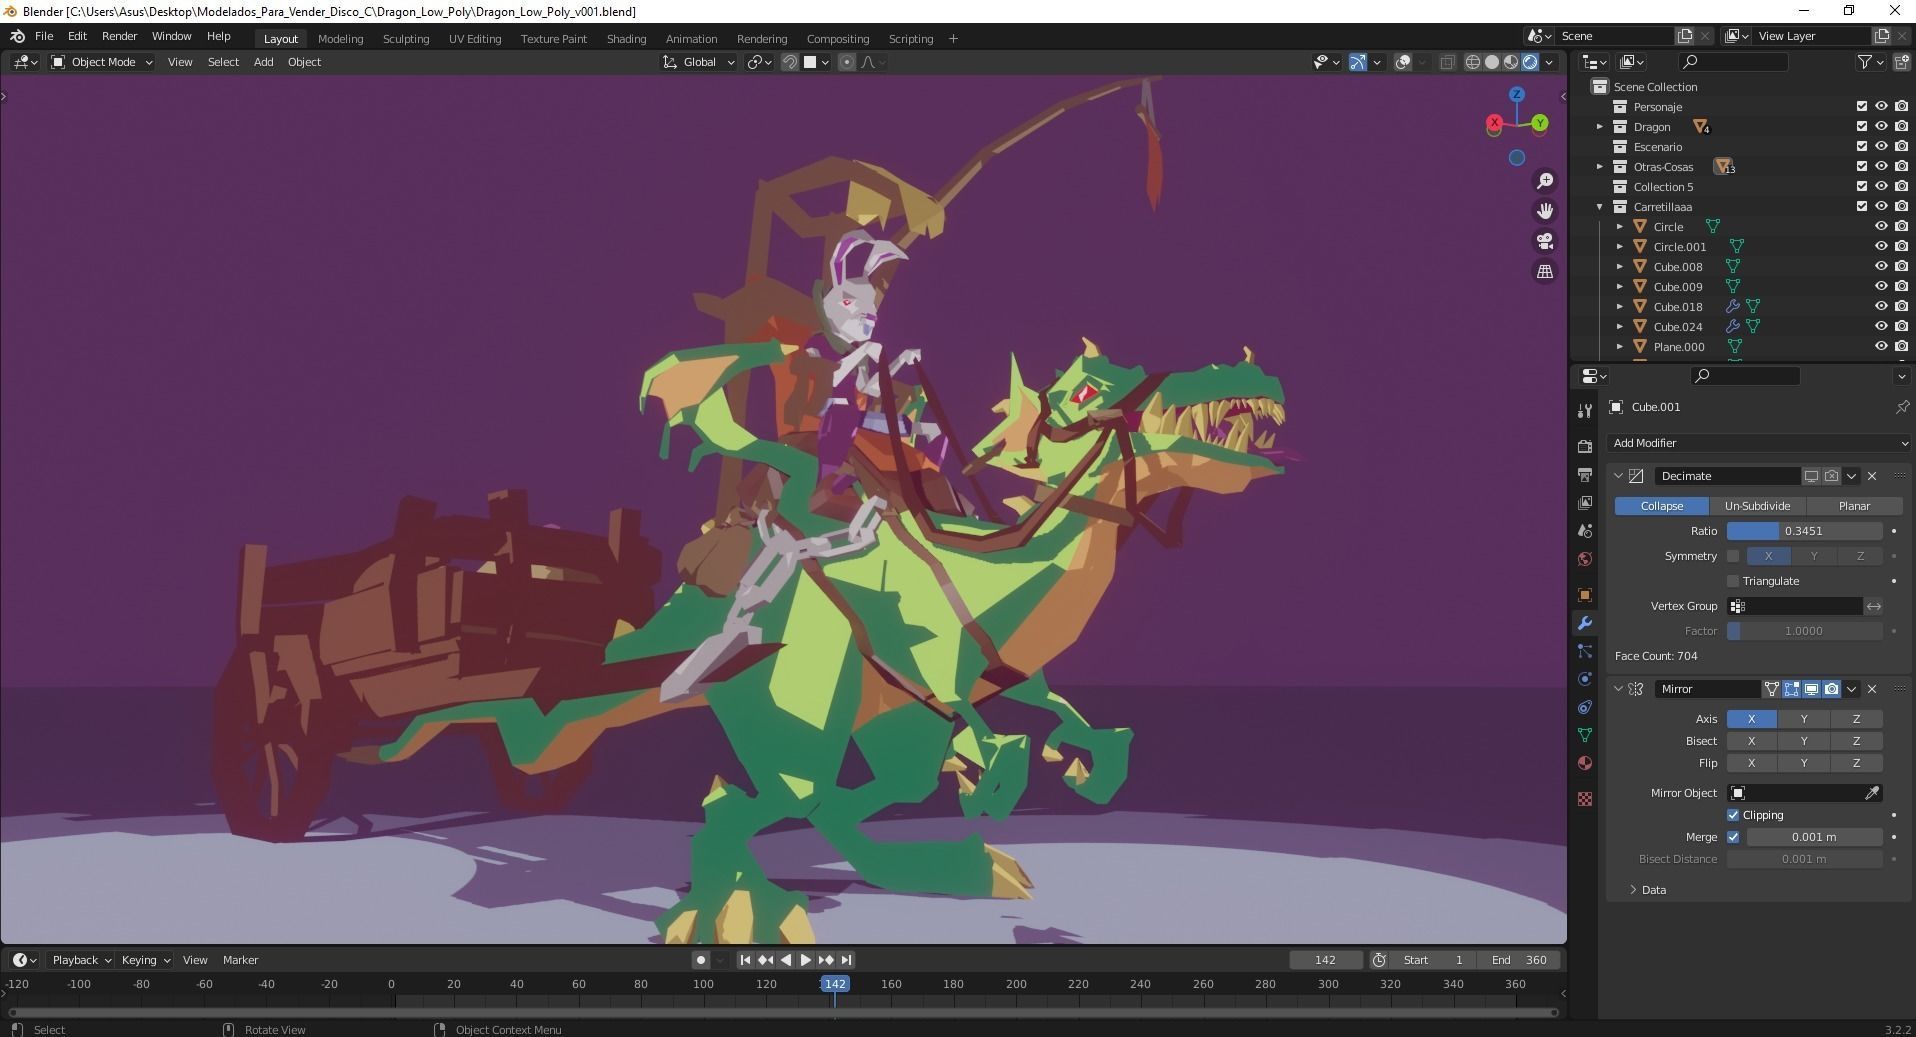
Task: Exclude Dragon collection from view layer
Action: 1861,127
